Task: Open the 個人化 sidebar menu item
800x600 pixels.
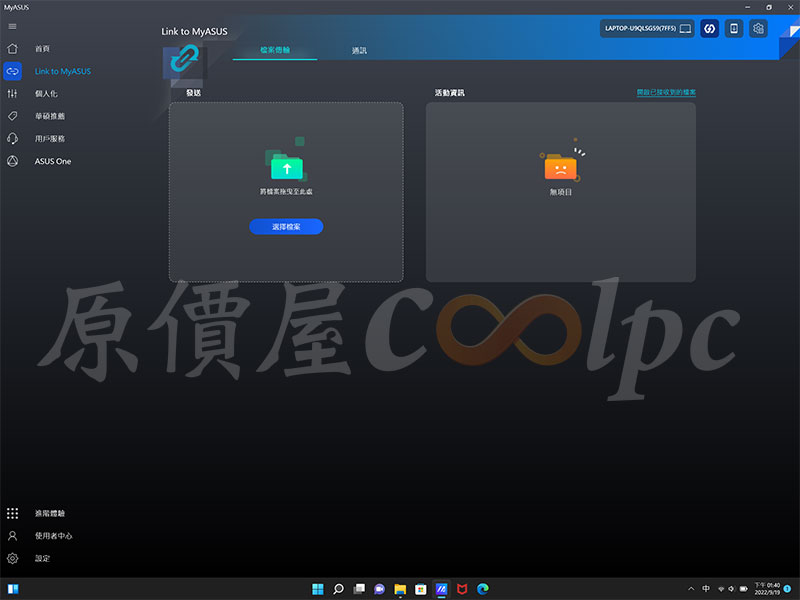Action: [x=46, y=93]
